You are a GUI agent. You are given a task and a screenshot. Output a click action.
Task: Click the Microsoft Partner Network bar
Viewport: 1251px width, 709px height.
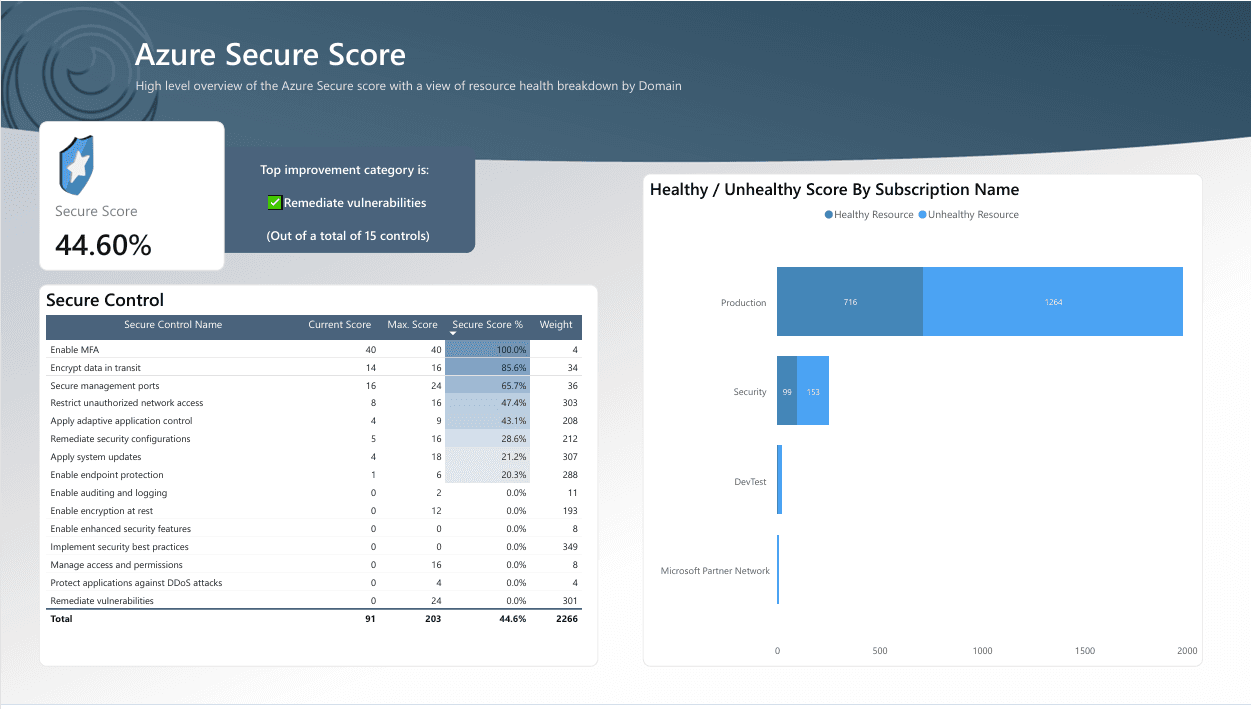click(778, 570)
